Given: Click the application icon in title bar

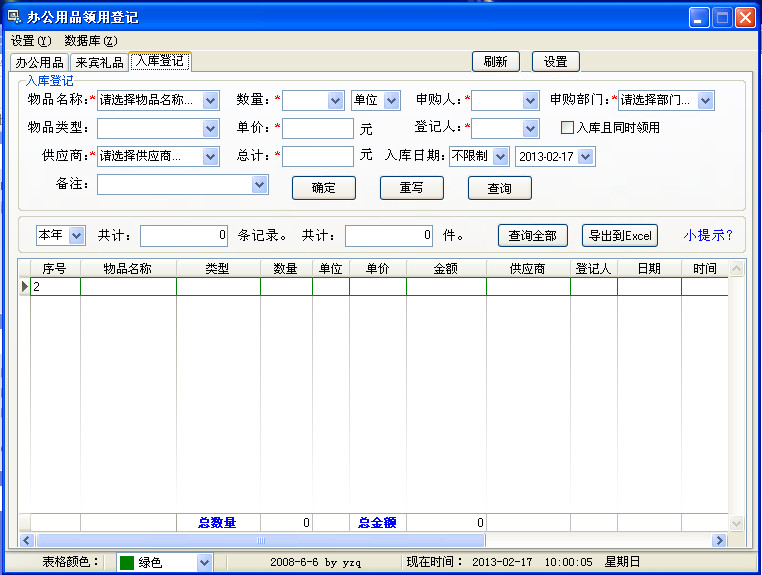Looking at the screenshot, I should click(14, 17).
